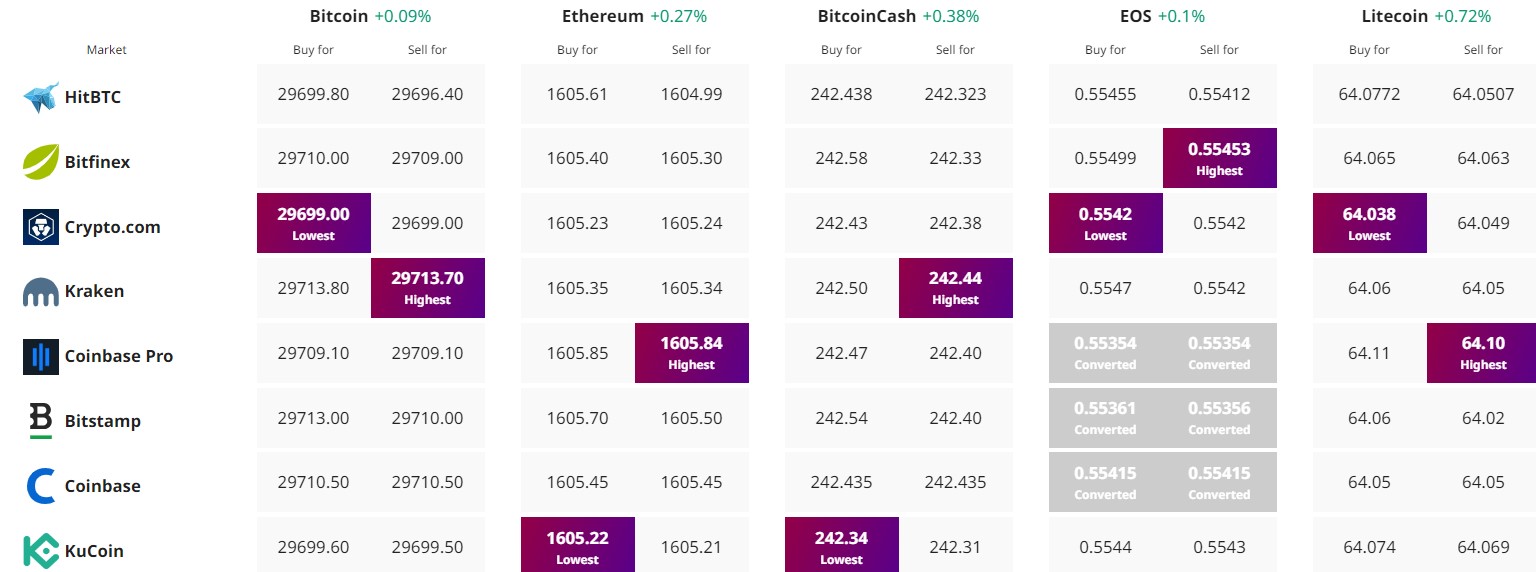The height and width of the screenshot is (572, 1536).
Task: Click the Crypto.com lion logo icon
Action: tap(41, 227)
